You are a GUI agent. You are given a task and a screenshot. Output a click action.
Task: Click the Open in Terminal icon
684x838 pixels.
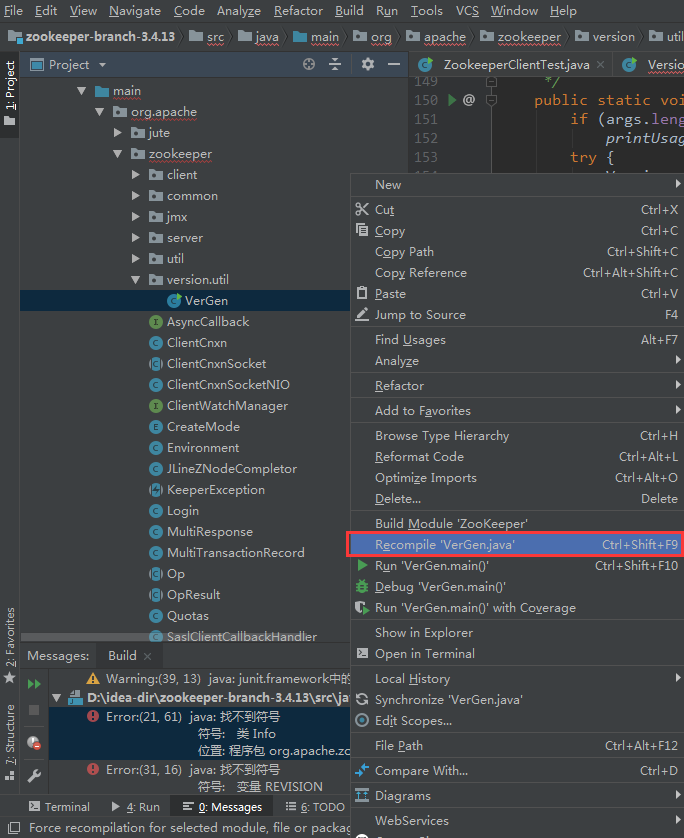pyautogui.click(x=362, y=653)
